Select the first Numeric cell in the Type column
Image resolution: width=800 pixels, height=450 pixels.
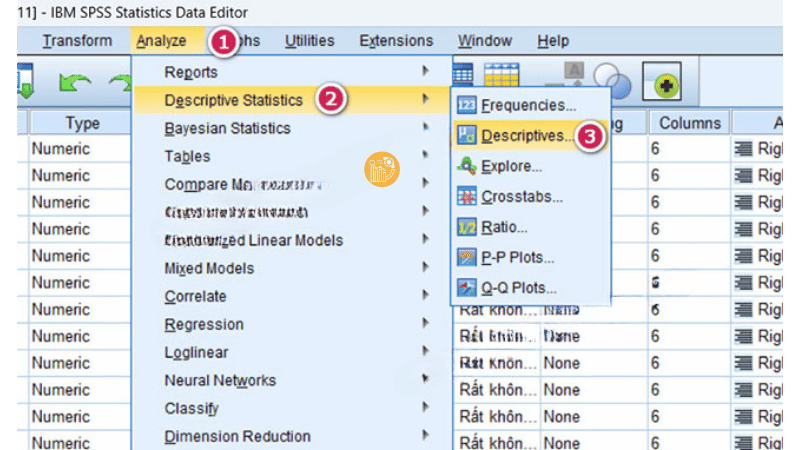click(80, 149)
